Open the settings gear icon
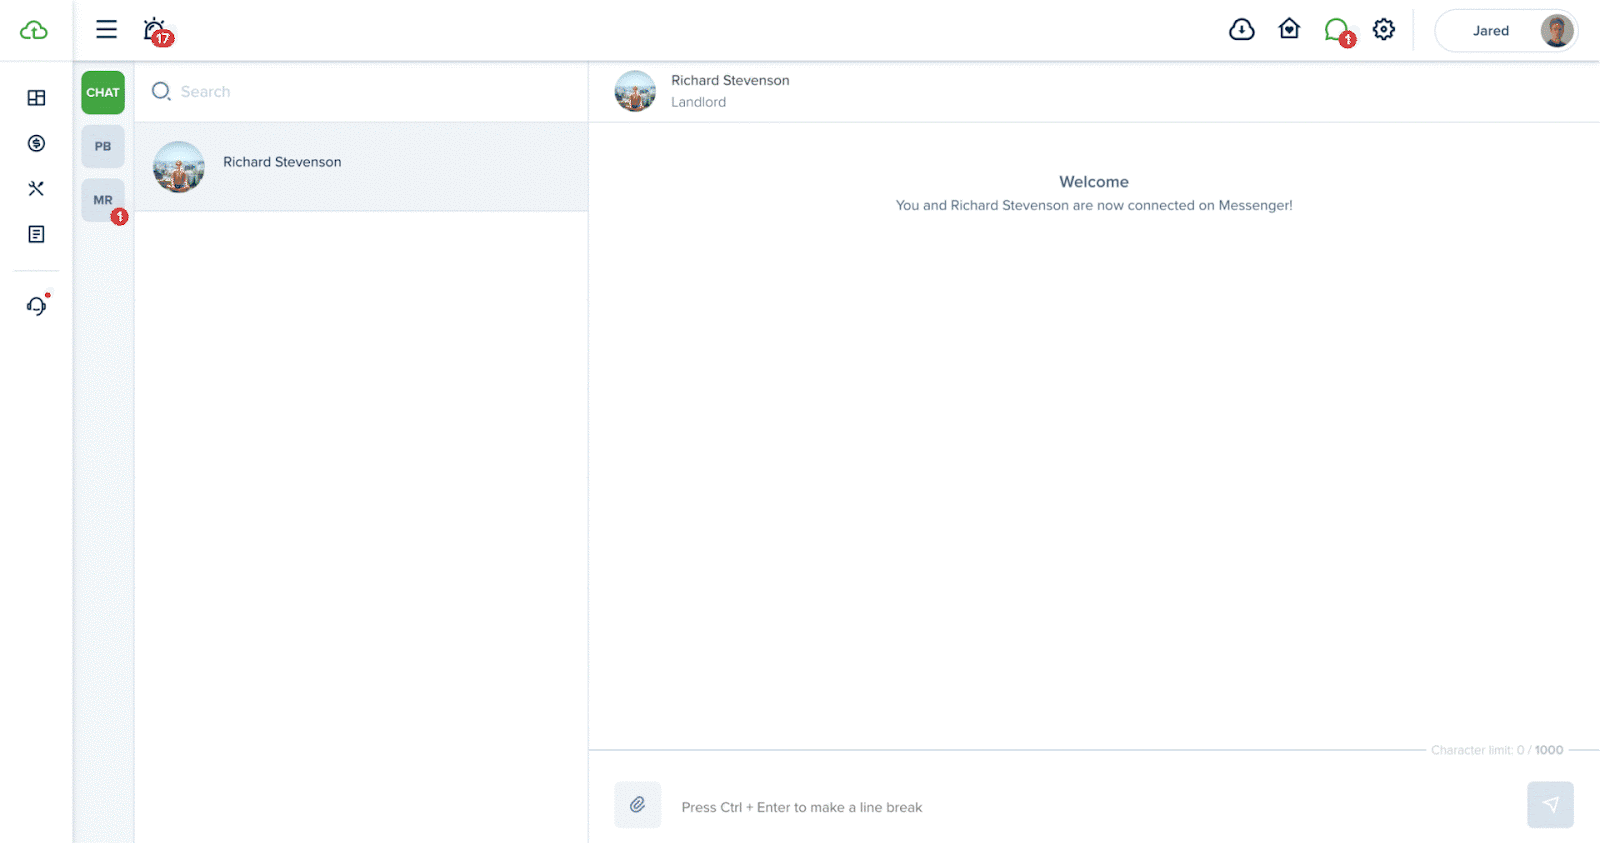This screenshot has height=846, width=1600. pyautogui.click(x=1384, y=29)
